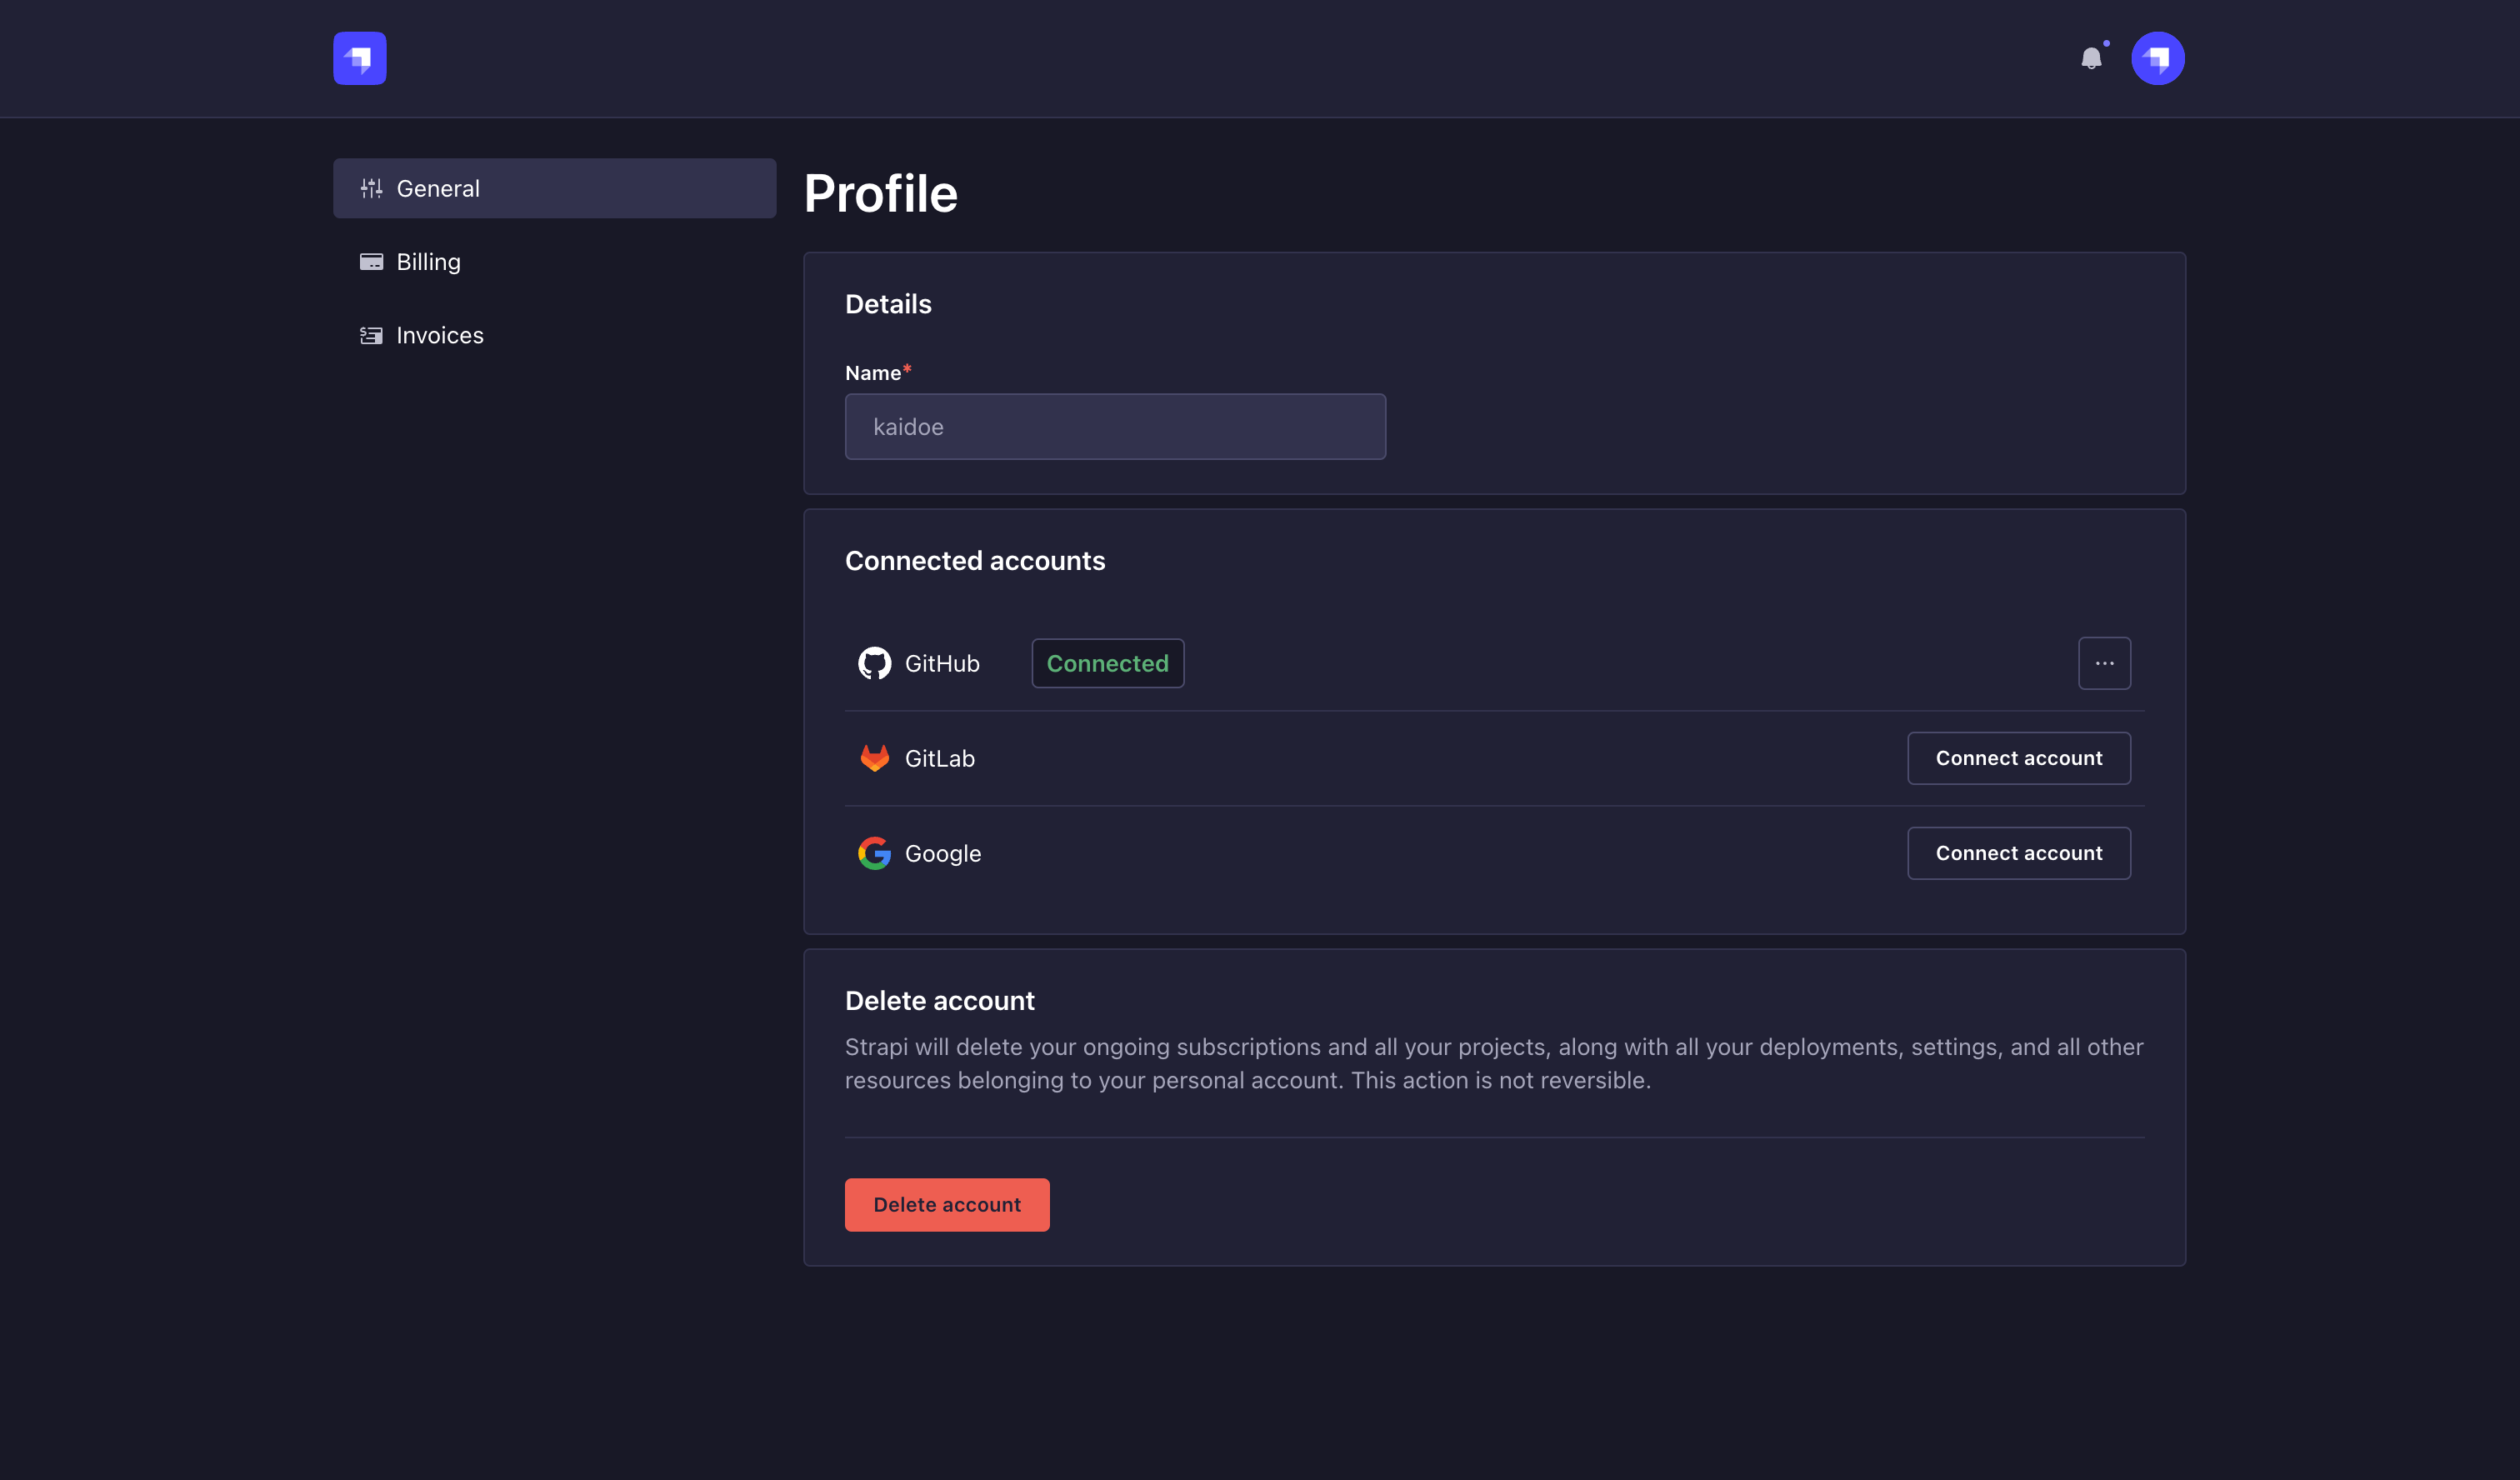Image resolution: width=2520 pixels, height=1480 pixels.
Task: Click the Strapi logo in the header
Action: (359, 58)
